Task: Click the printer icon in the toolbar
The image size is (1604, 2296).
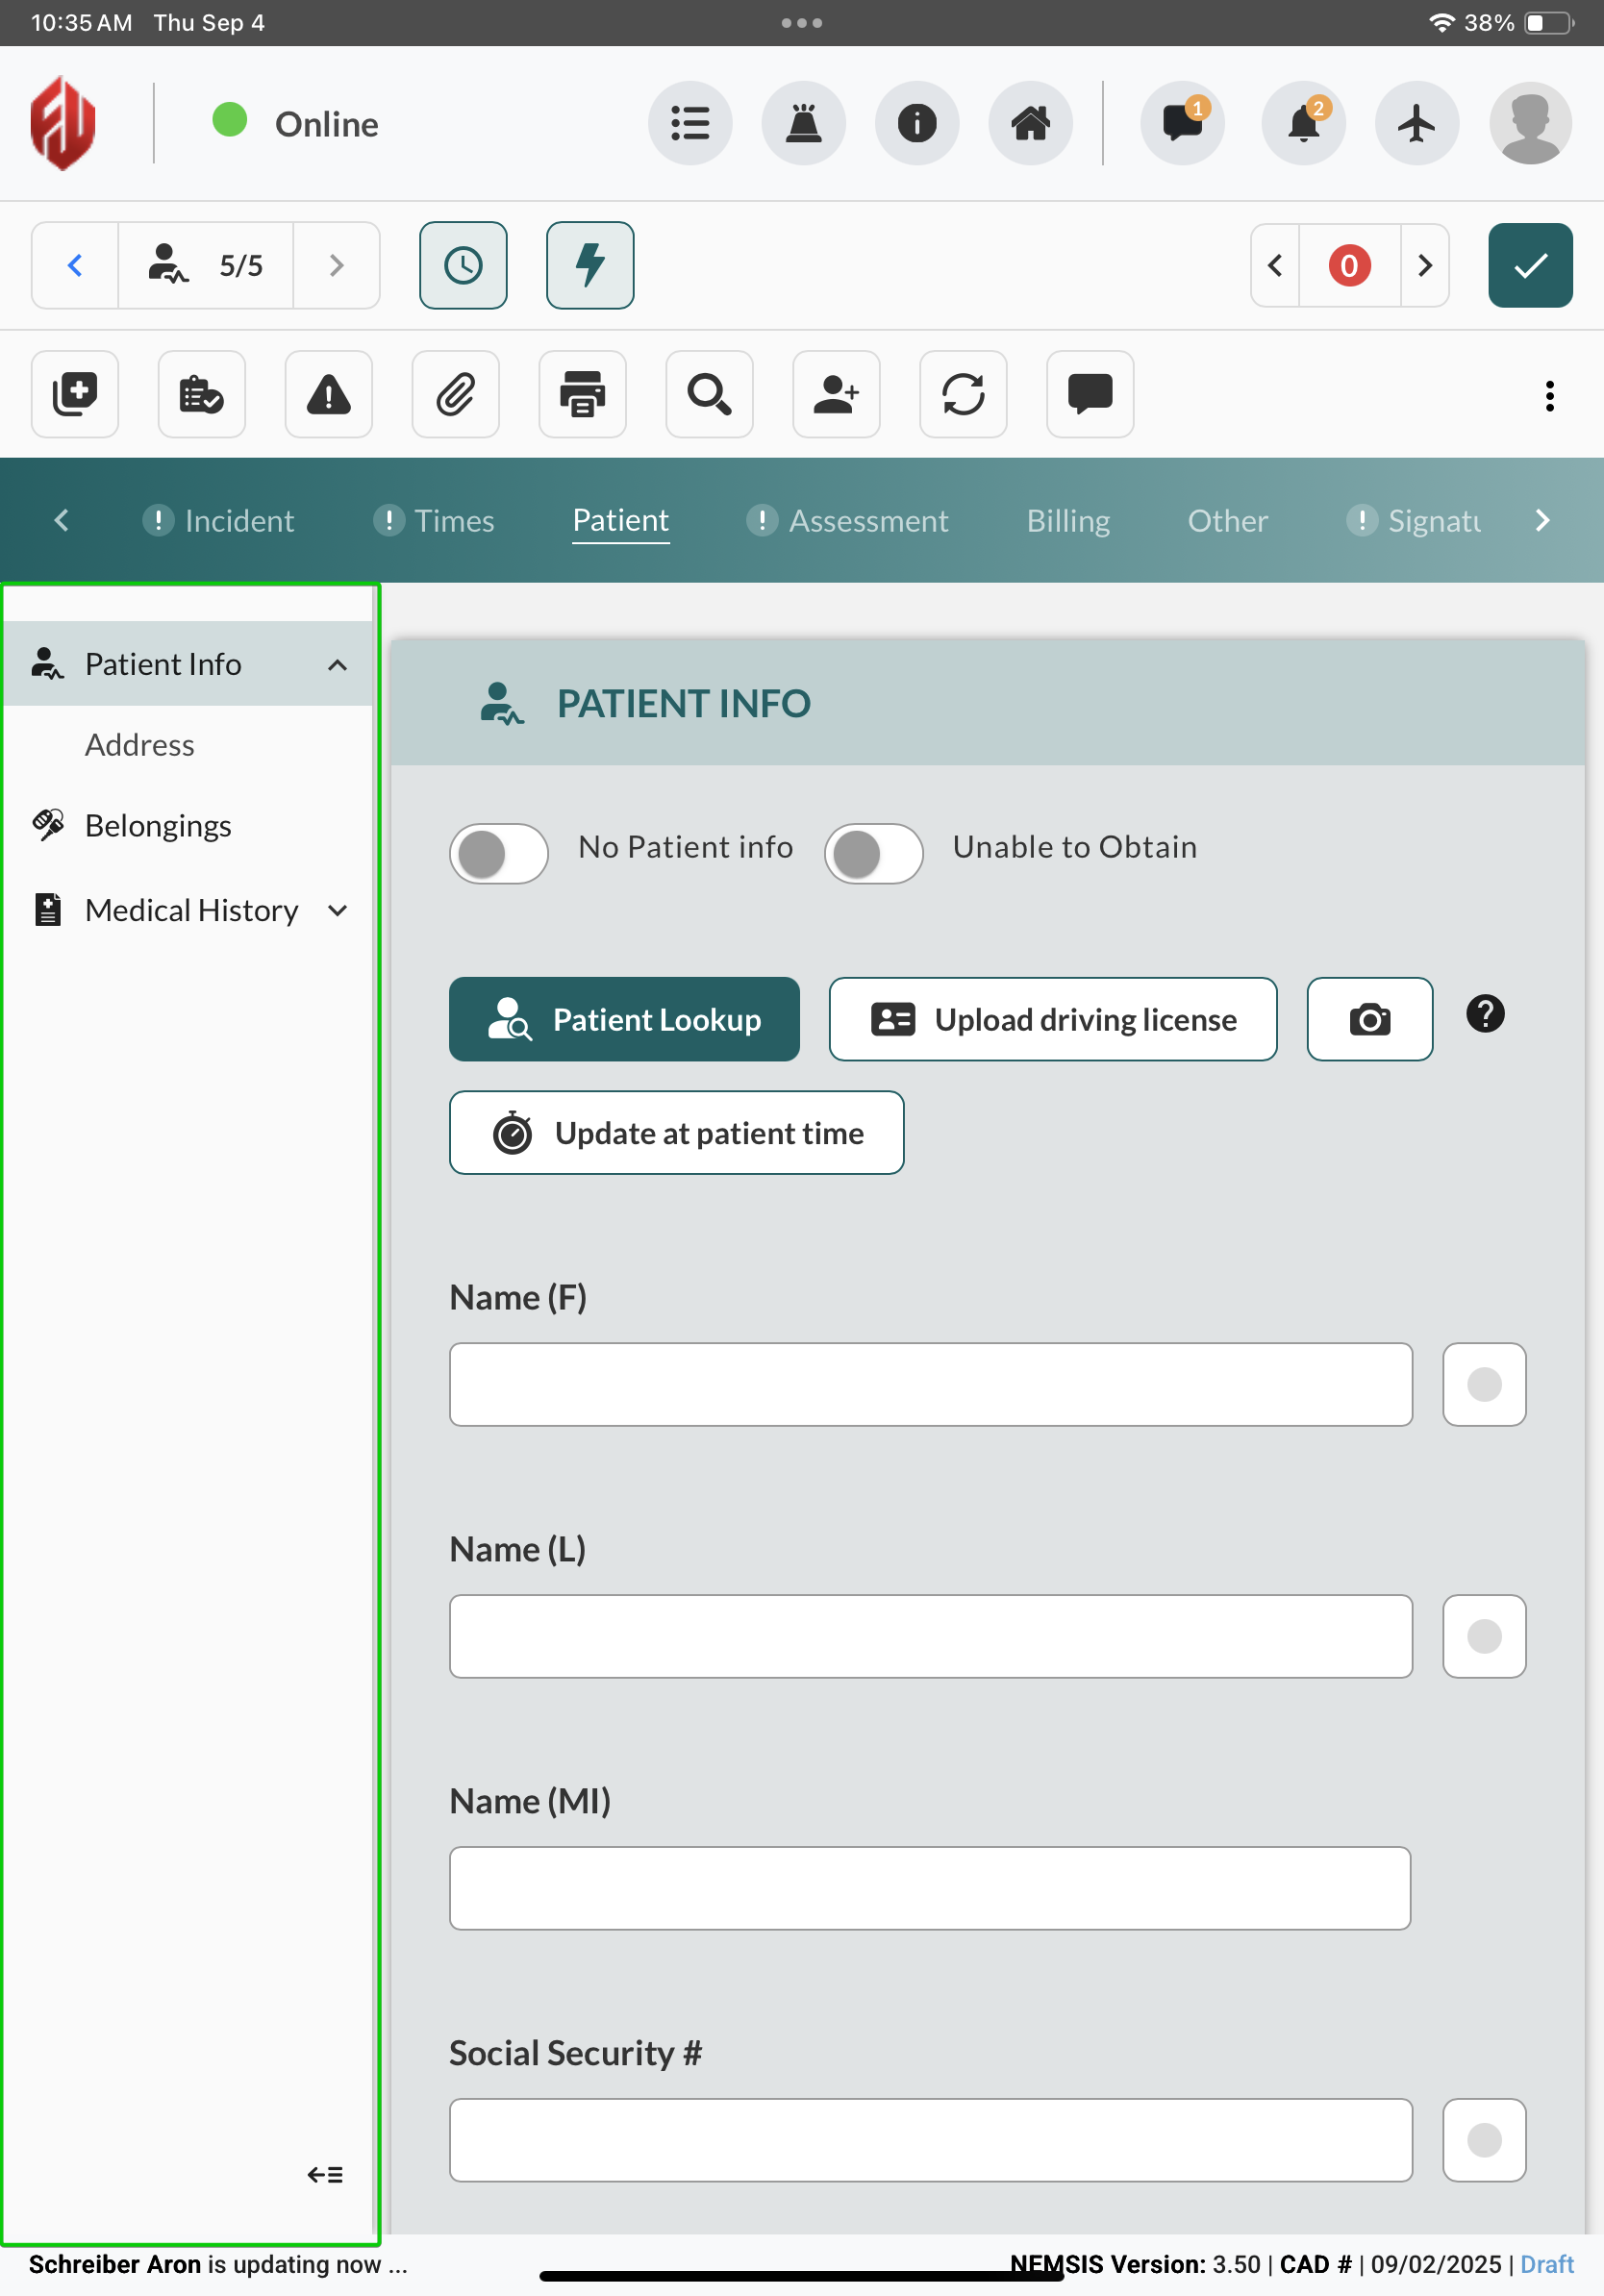Action: 582,394
